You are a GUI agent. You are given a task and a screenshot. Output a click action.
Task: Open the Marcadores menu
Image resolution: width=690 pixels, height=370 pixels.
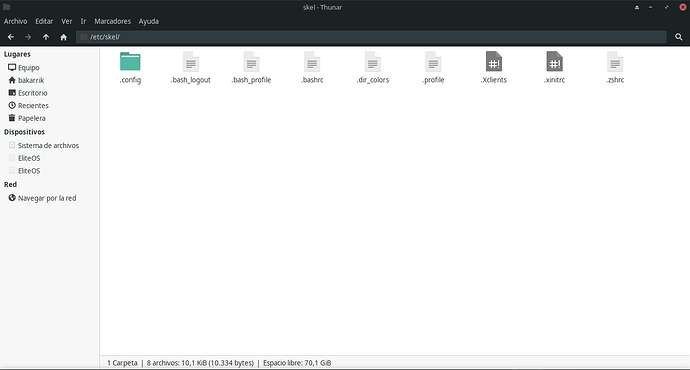(x=113, y=21)
